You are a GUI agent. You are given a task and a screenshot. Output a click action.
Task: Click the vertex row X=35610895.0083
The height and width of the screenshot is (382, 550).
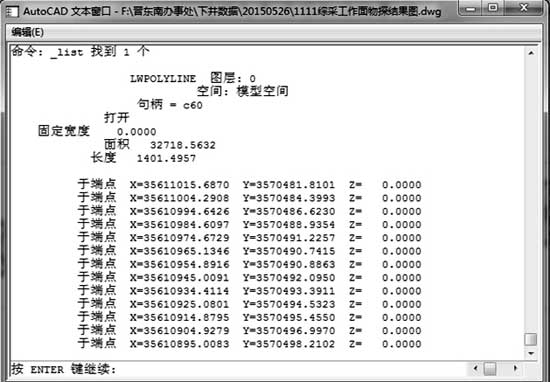coord(249,344)
